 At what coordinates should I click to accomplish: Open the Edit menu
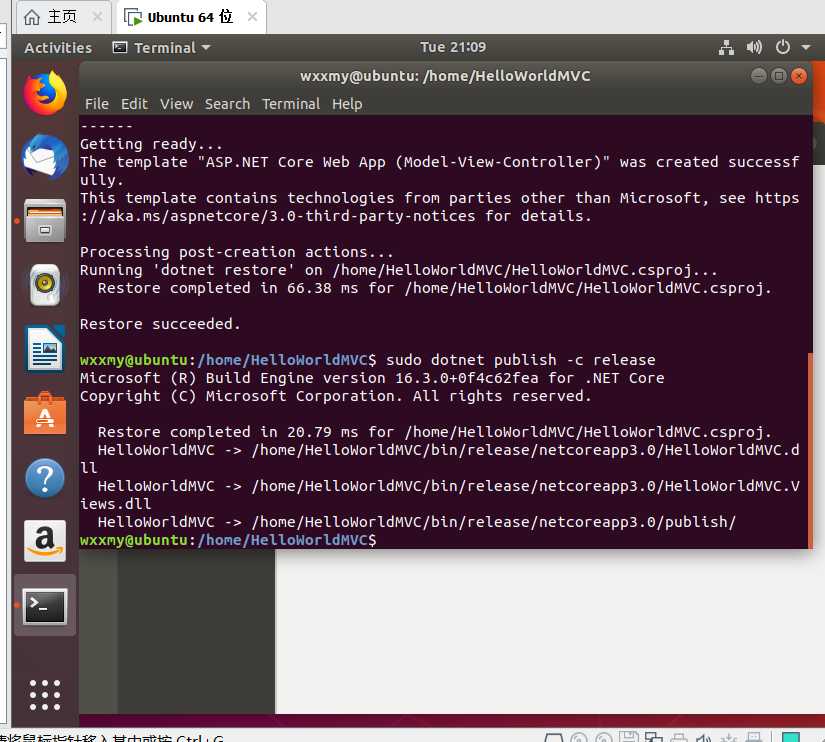(134, 104)
